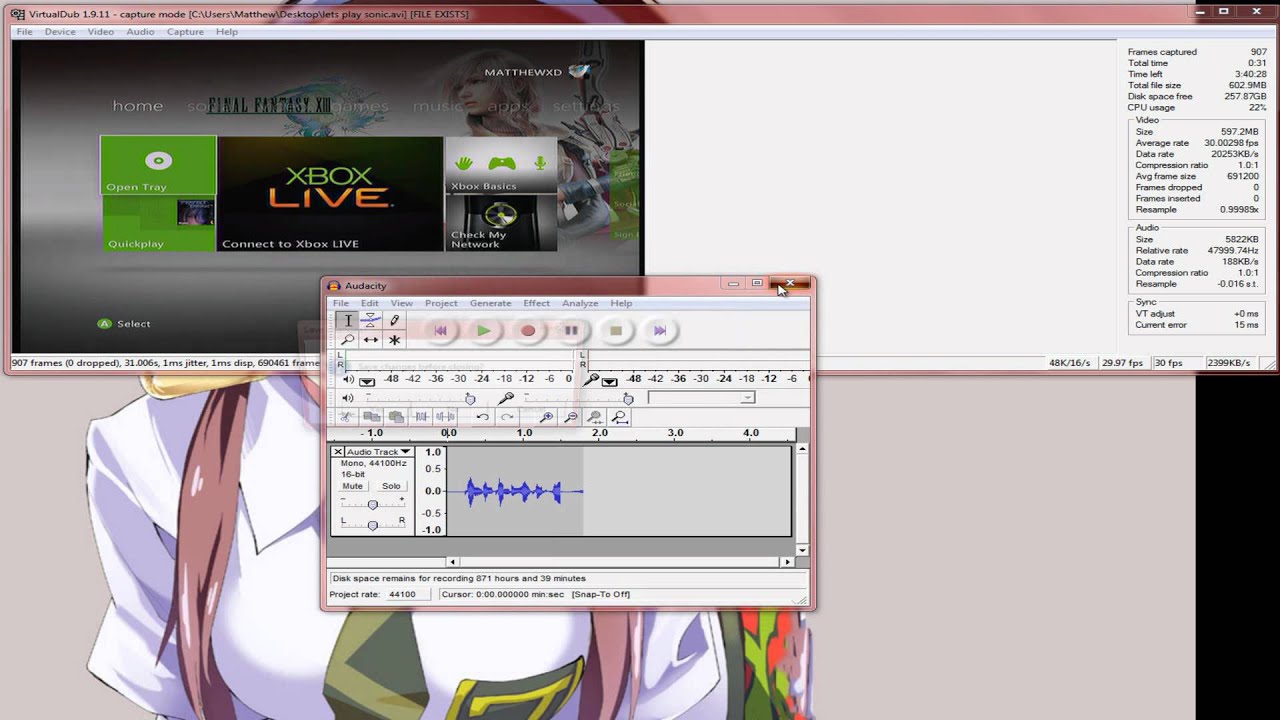
Task: Click the Cut scissors icon in Audacity
Action: tap(346, 417)
